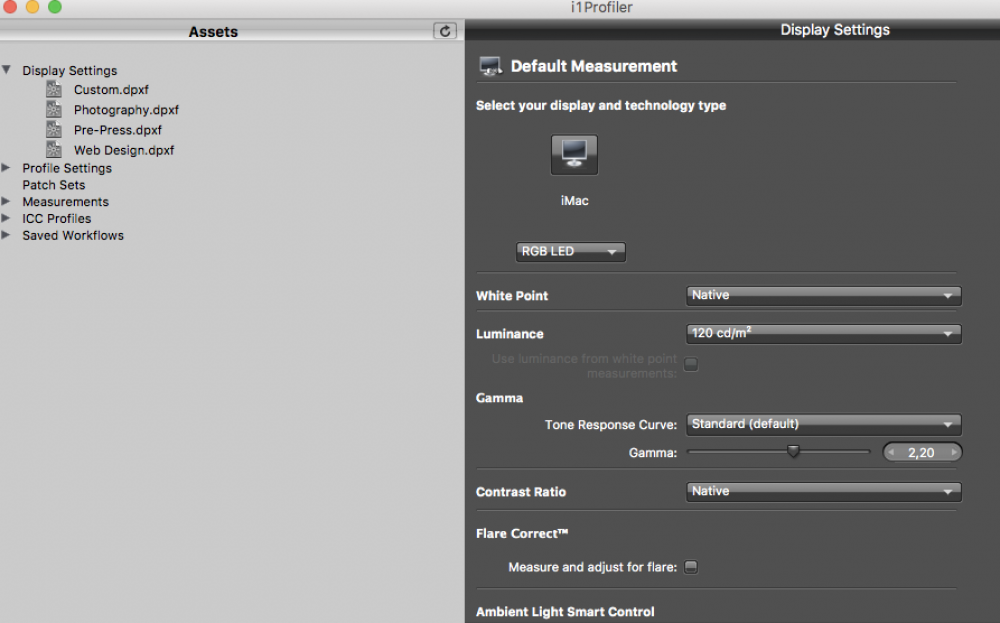Click the ICC Profiles tree label
This screenshot has height=623, width=1000.
[57, 218]
